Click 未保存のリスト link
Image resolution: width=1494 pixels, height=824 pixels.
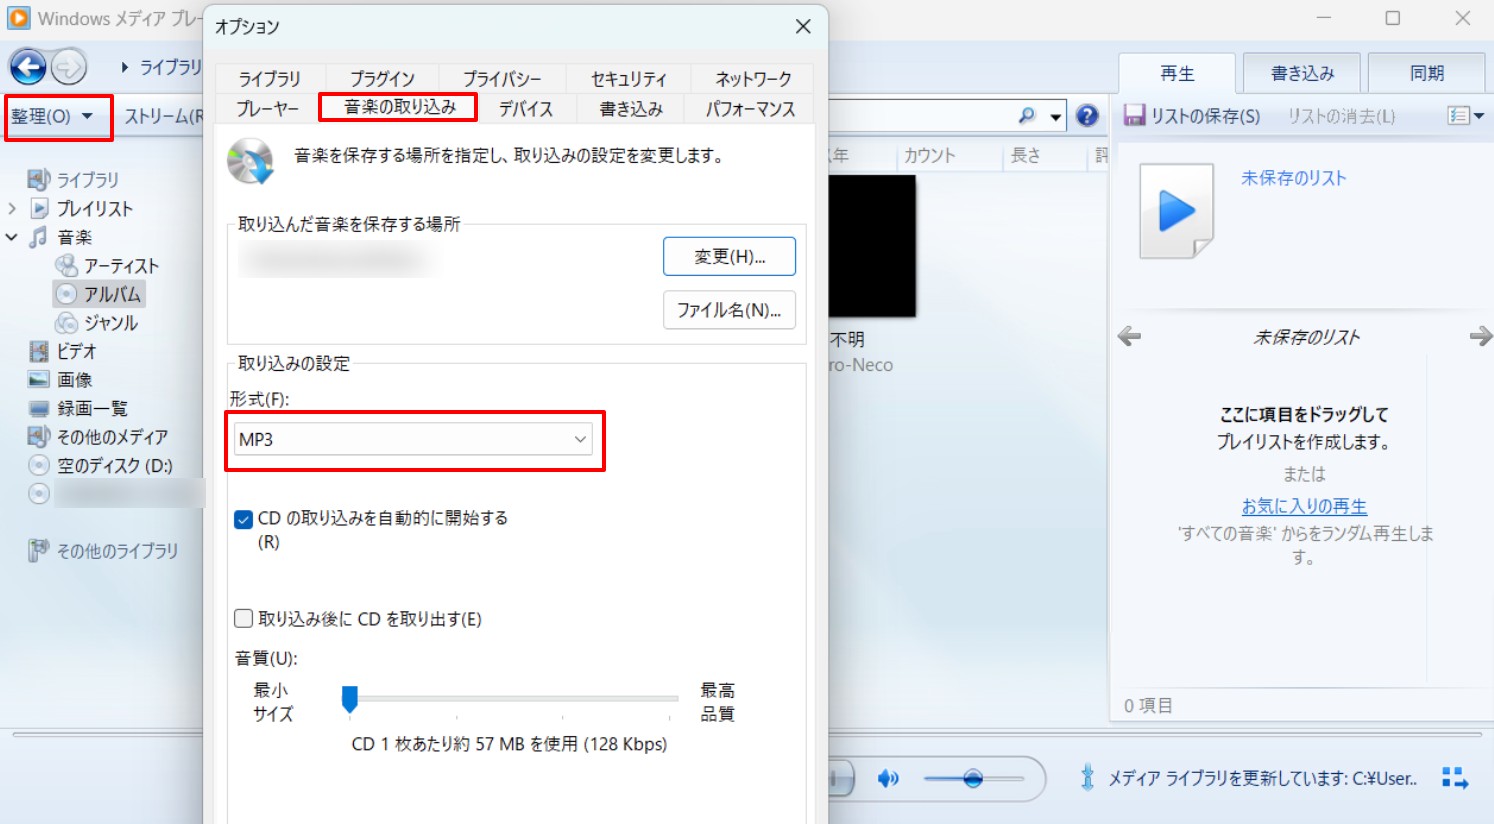(1293, 178)
